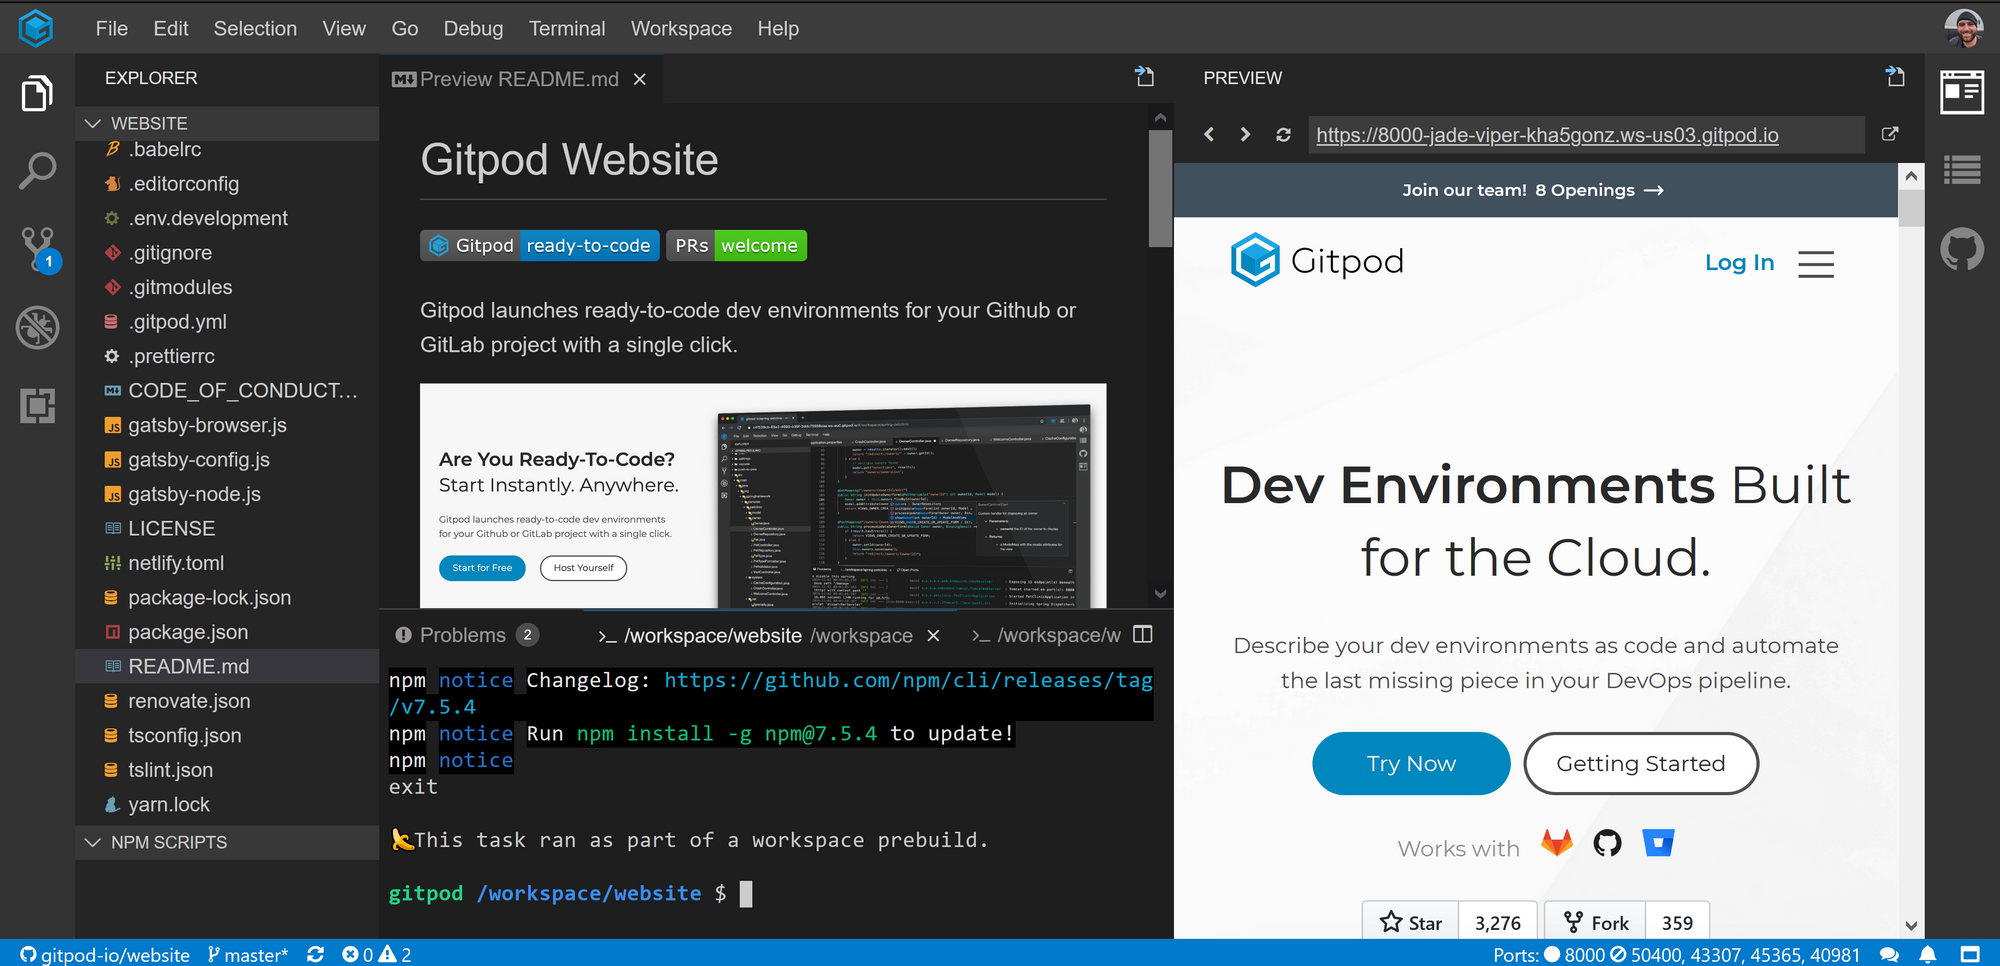Open the Search activity bar icon

pos(37,171)
